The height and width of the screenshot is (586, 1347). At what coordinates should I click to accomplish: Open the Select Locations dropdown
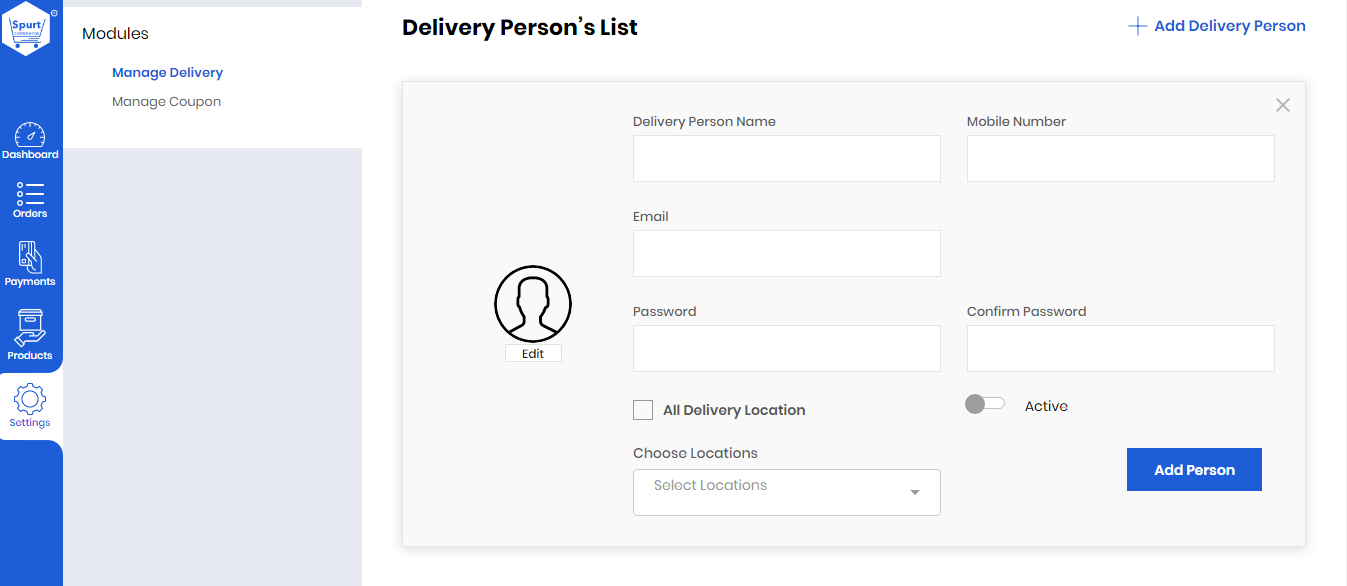(x=787, y=492)
